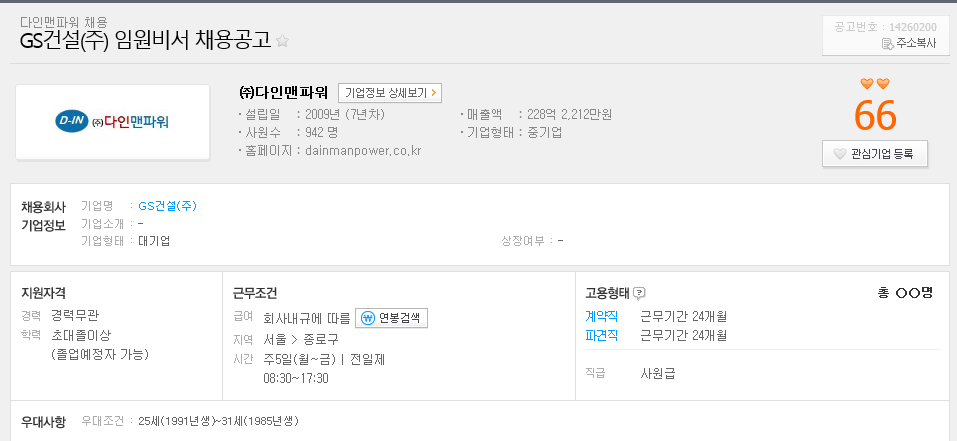Screen dimensions: 957x441
Task: Click the 다인맨파워 채용 breadcrumb text
Action: pyautogui.click(x=63, y=23)
